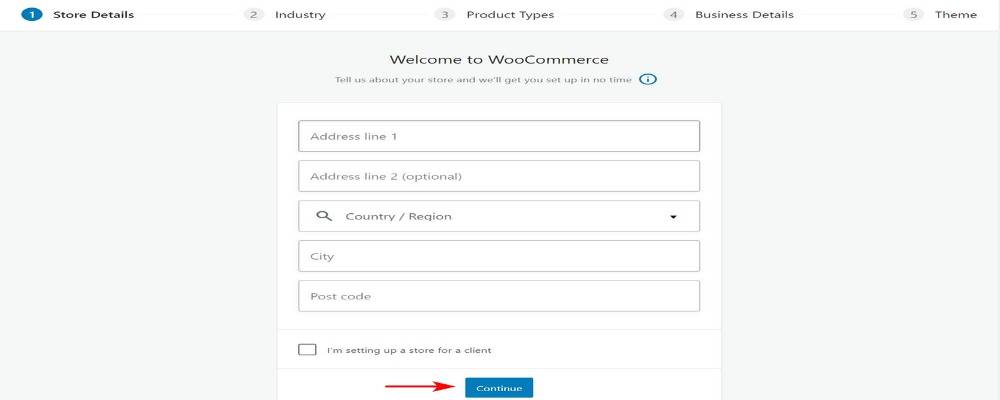The width and height of the screenshot is (1000, 400).
Task: Click the info icon beside the subtitle
Action: point(648,79)
